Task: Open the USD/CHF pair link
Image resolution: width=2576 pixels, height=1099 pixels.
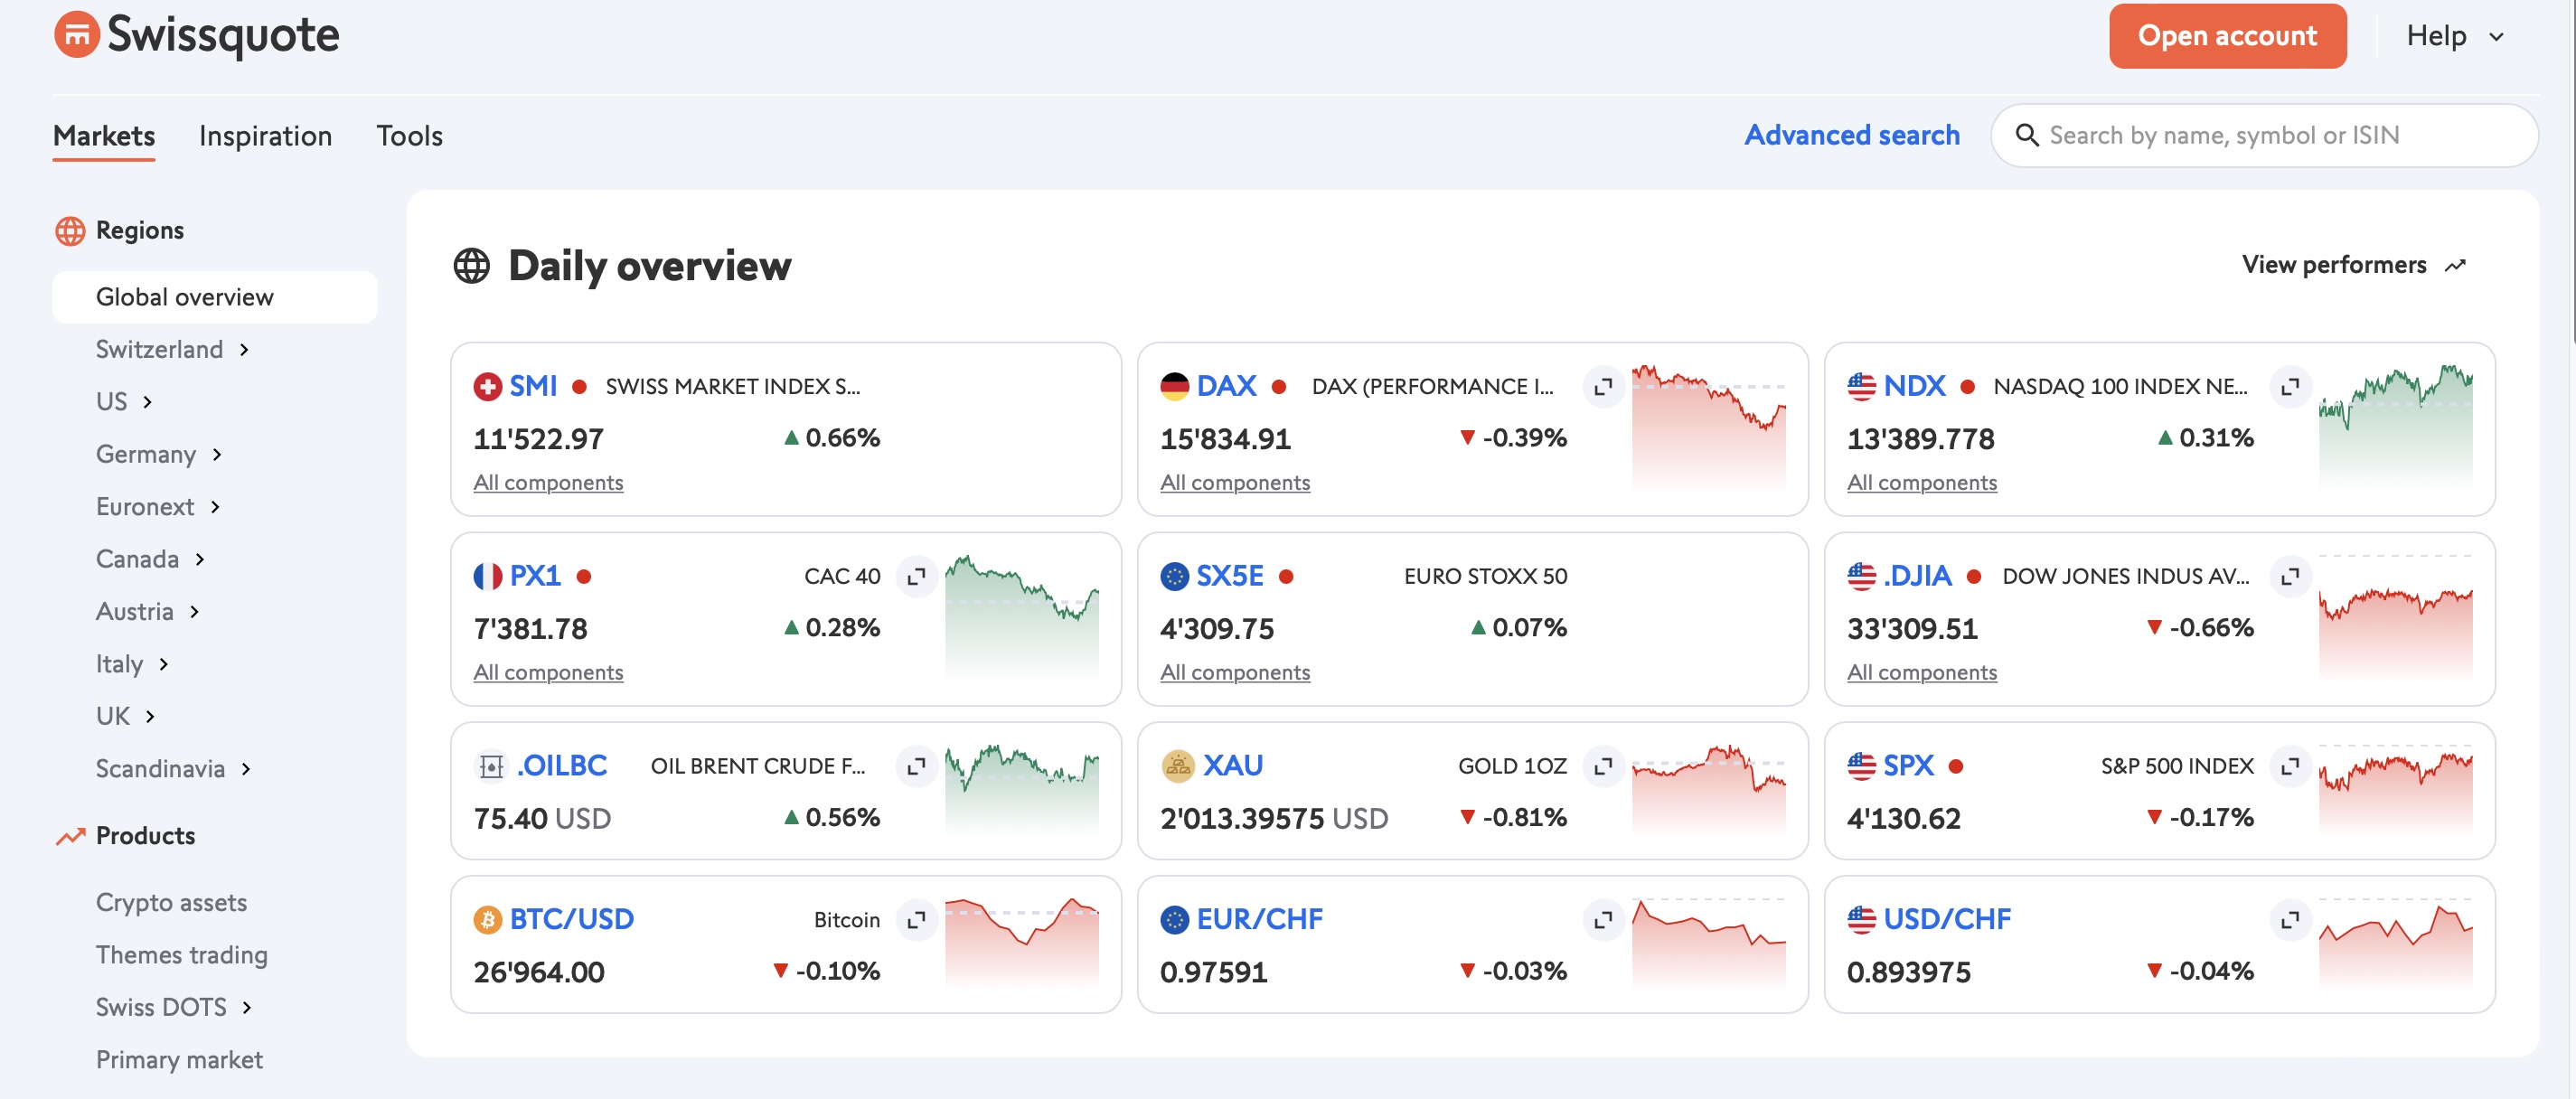Action: pos(1947,920)
